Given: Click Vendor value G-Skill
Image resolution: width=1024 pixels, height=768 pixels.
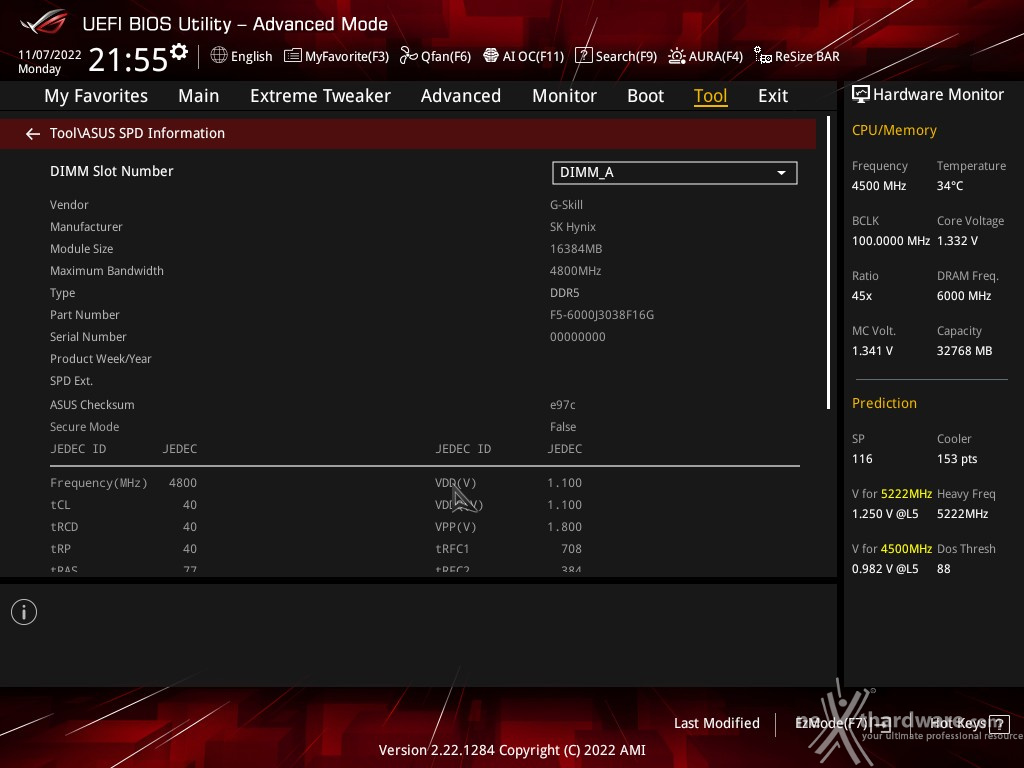Looking at the screenshot, I should pos(566,205).
